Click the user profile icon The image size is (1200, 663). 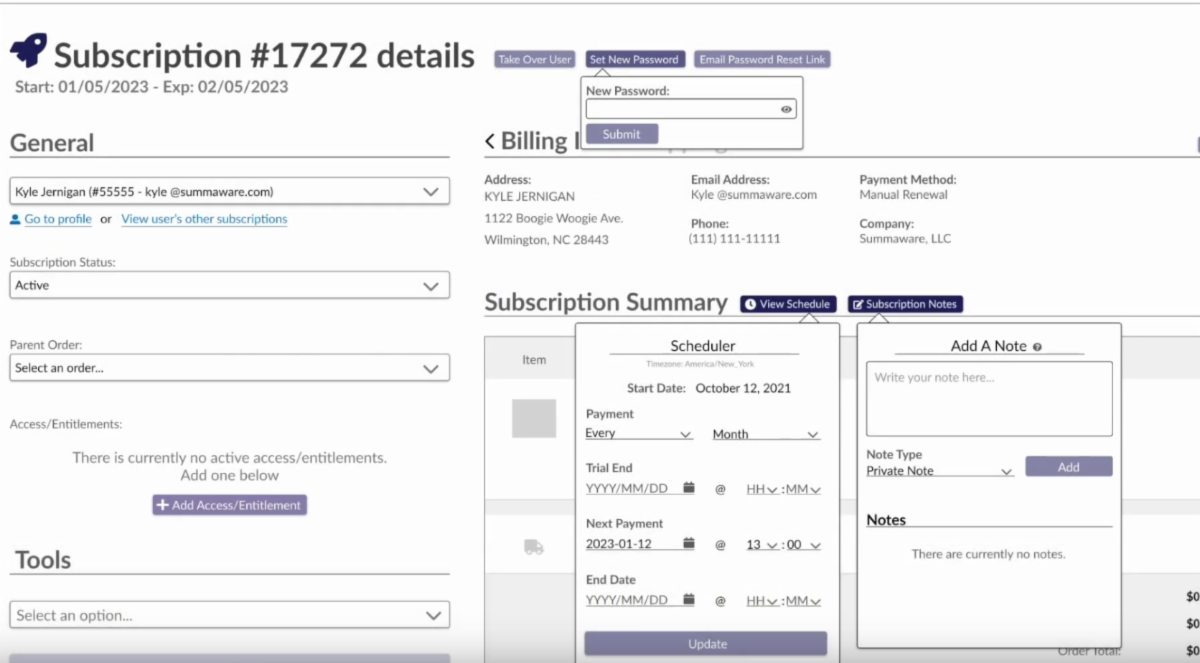15,219
